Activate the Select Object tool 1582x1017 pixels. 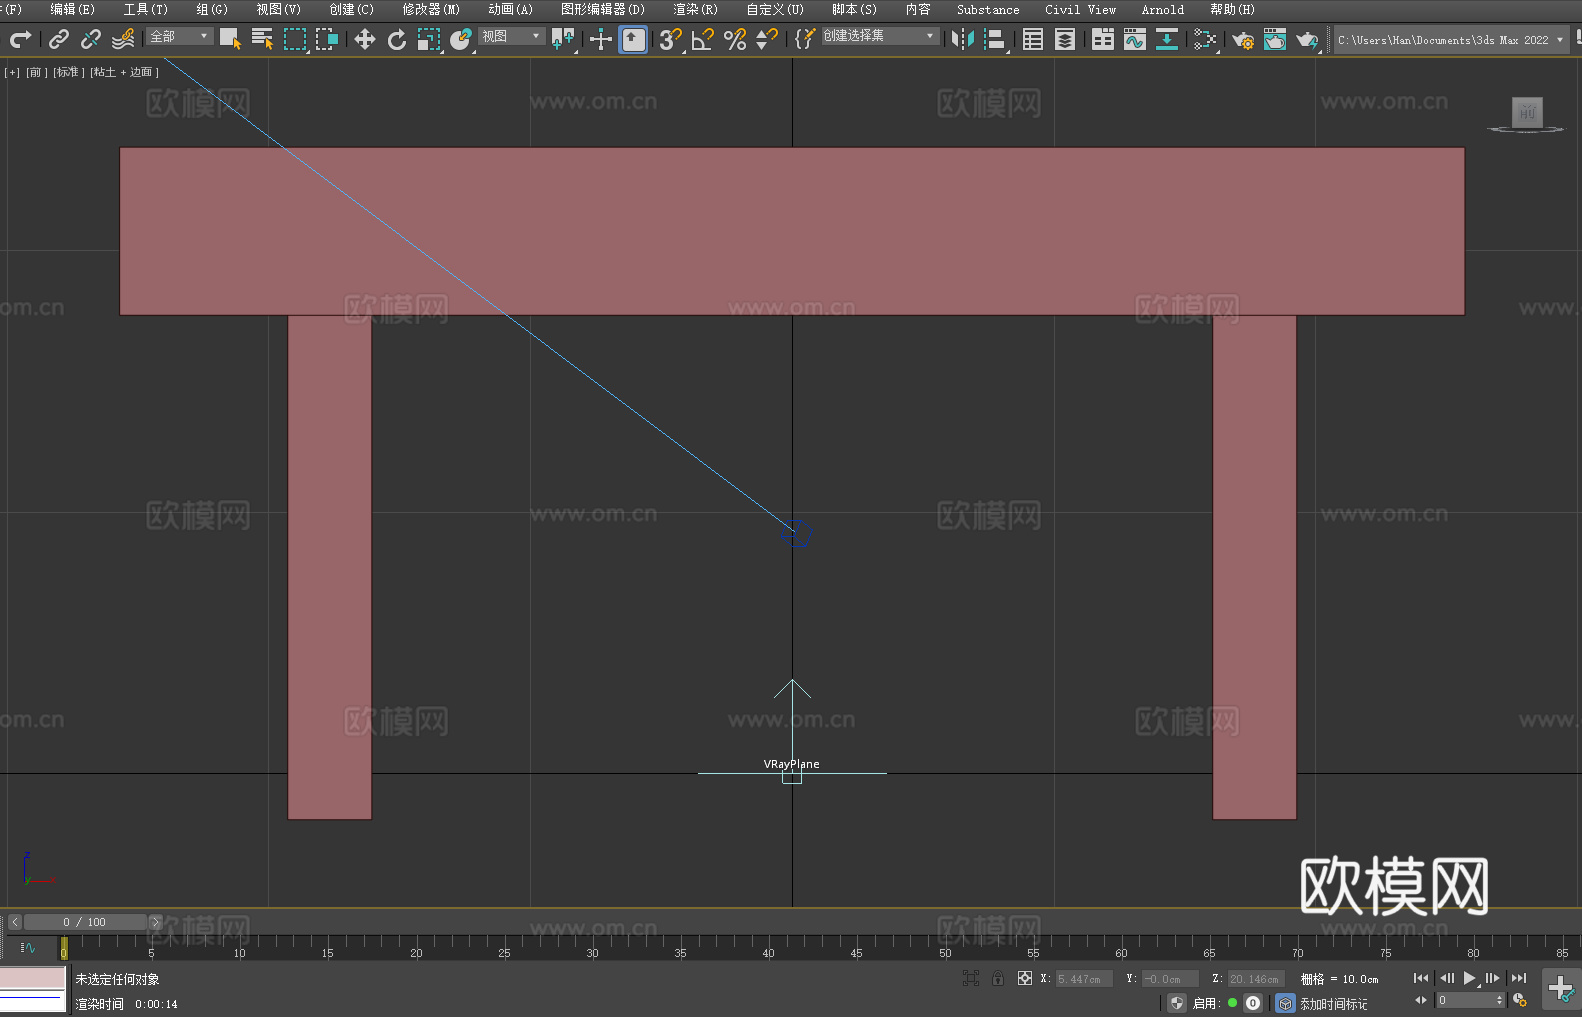point(230,39)
